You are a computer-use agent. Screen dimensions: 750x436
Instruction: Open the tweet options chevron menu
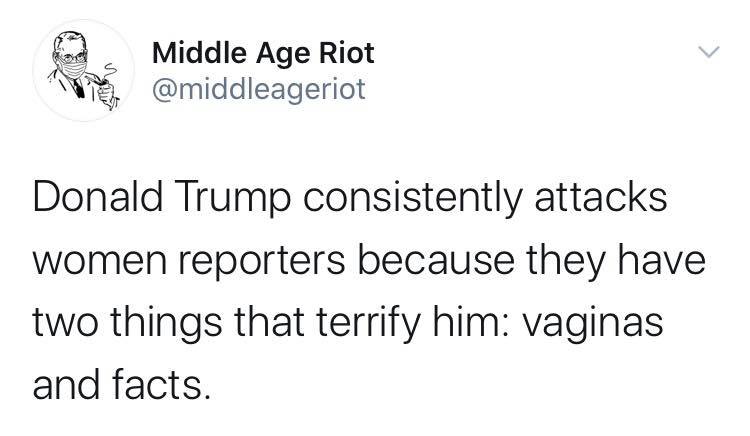708,52
